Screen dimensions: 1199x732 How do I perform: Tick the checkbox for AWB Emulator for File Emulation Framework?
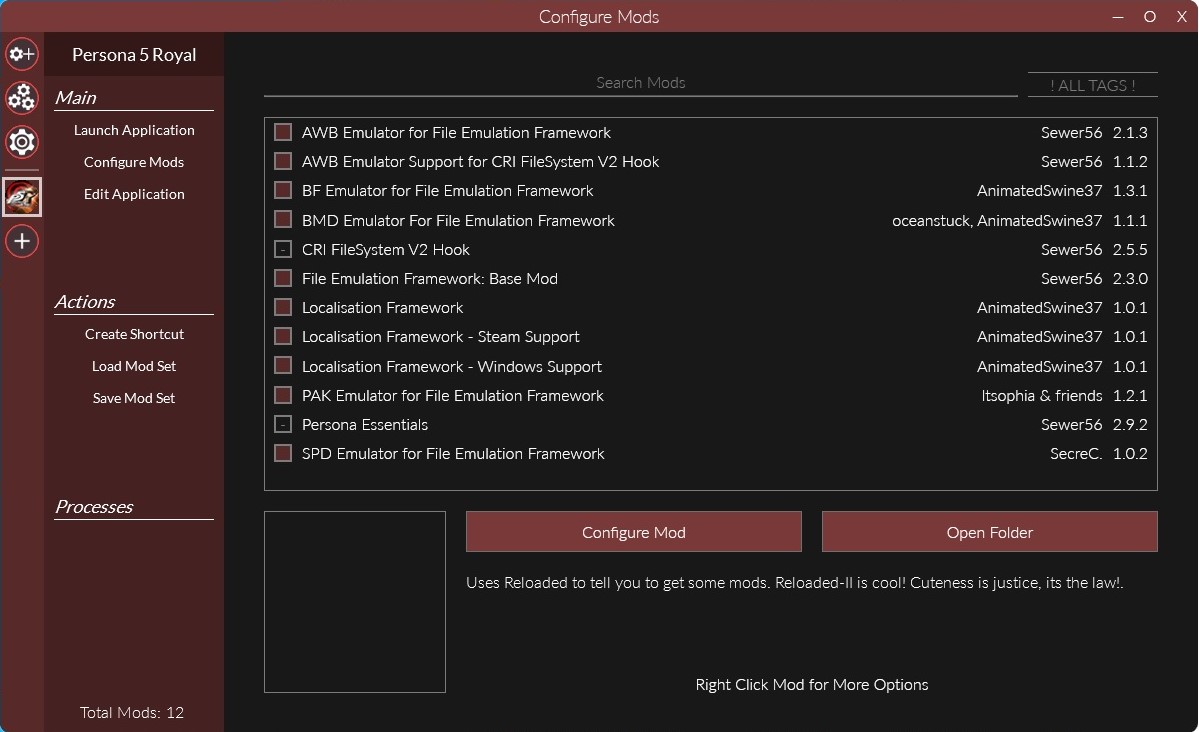(283, 132)
